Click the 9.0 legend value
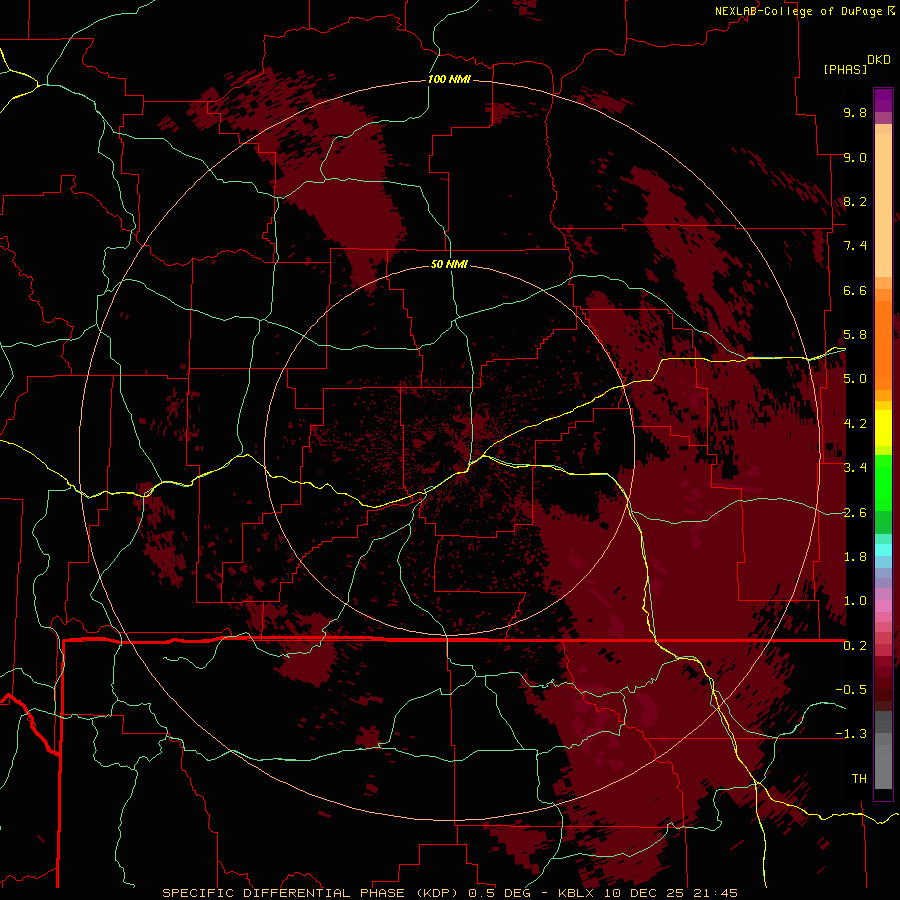 855,157
